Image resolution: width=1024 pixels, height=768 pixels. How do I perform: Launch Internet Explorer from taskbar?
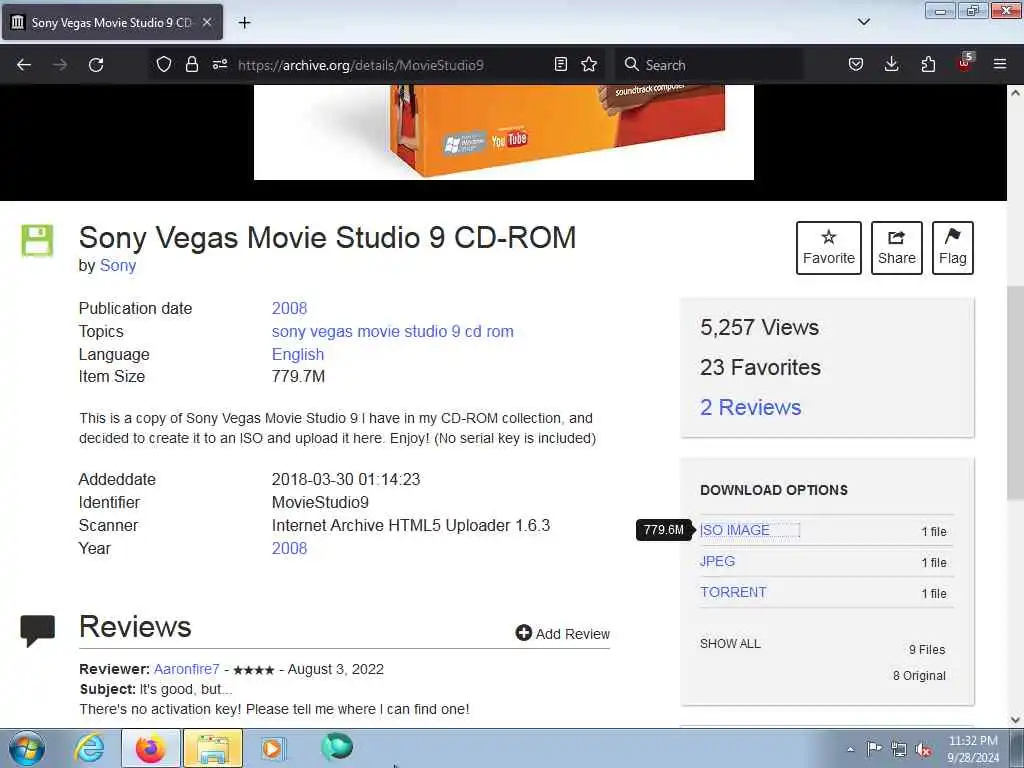click(89, 748)
